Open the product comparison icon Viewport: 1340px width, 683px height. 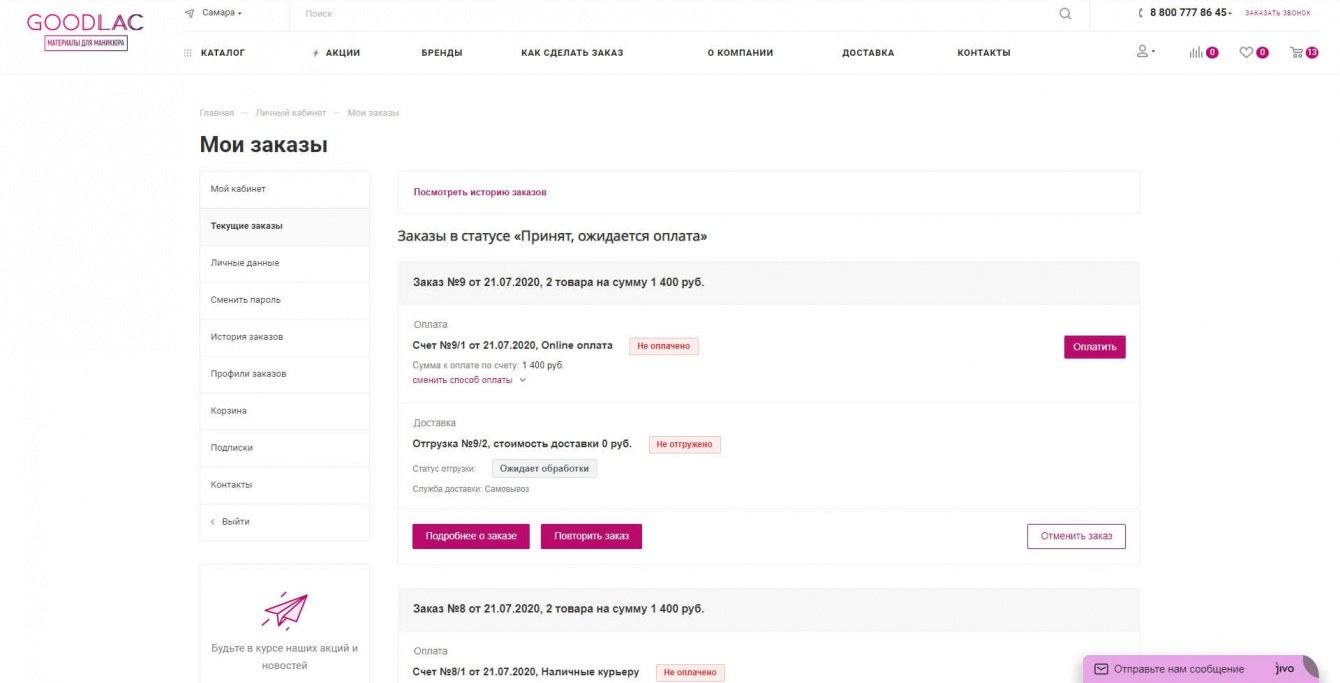pyautogui.click(x=1196, y=53)
